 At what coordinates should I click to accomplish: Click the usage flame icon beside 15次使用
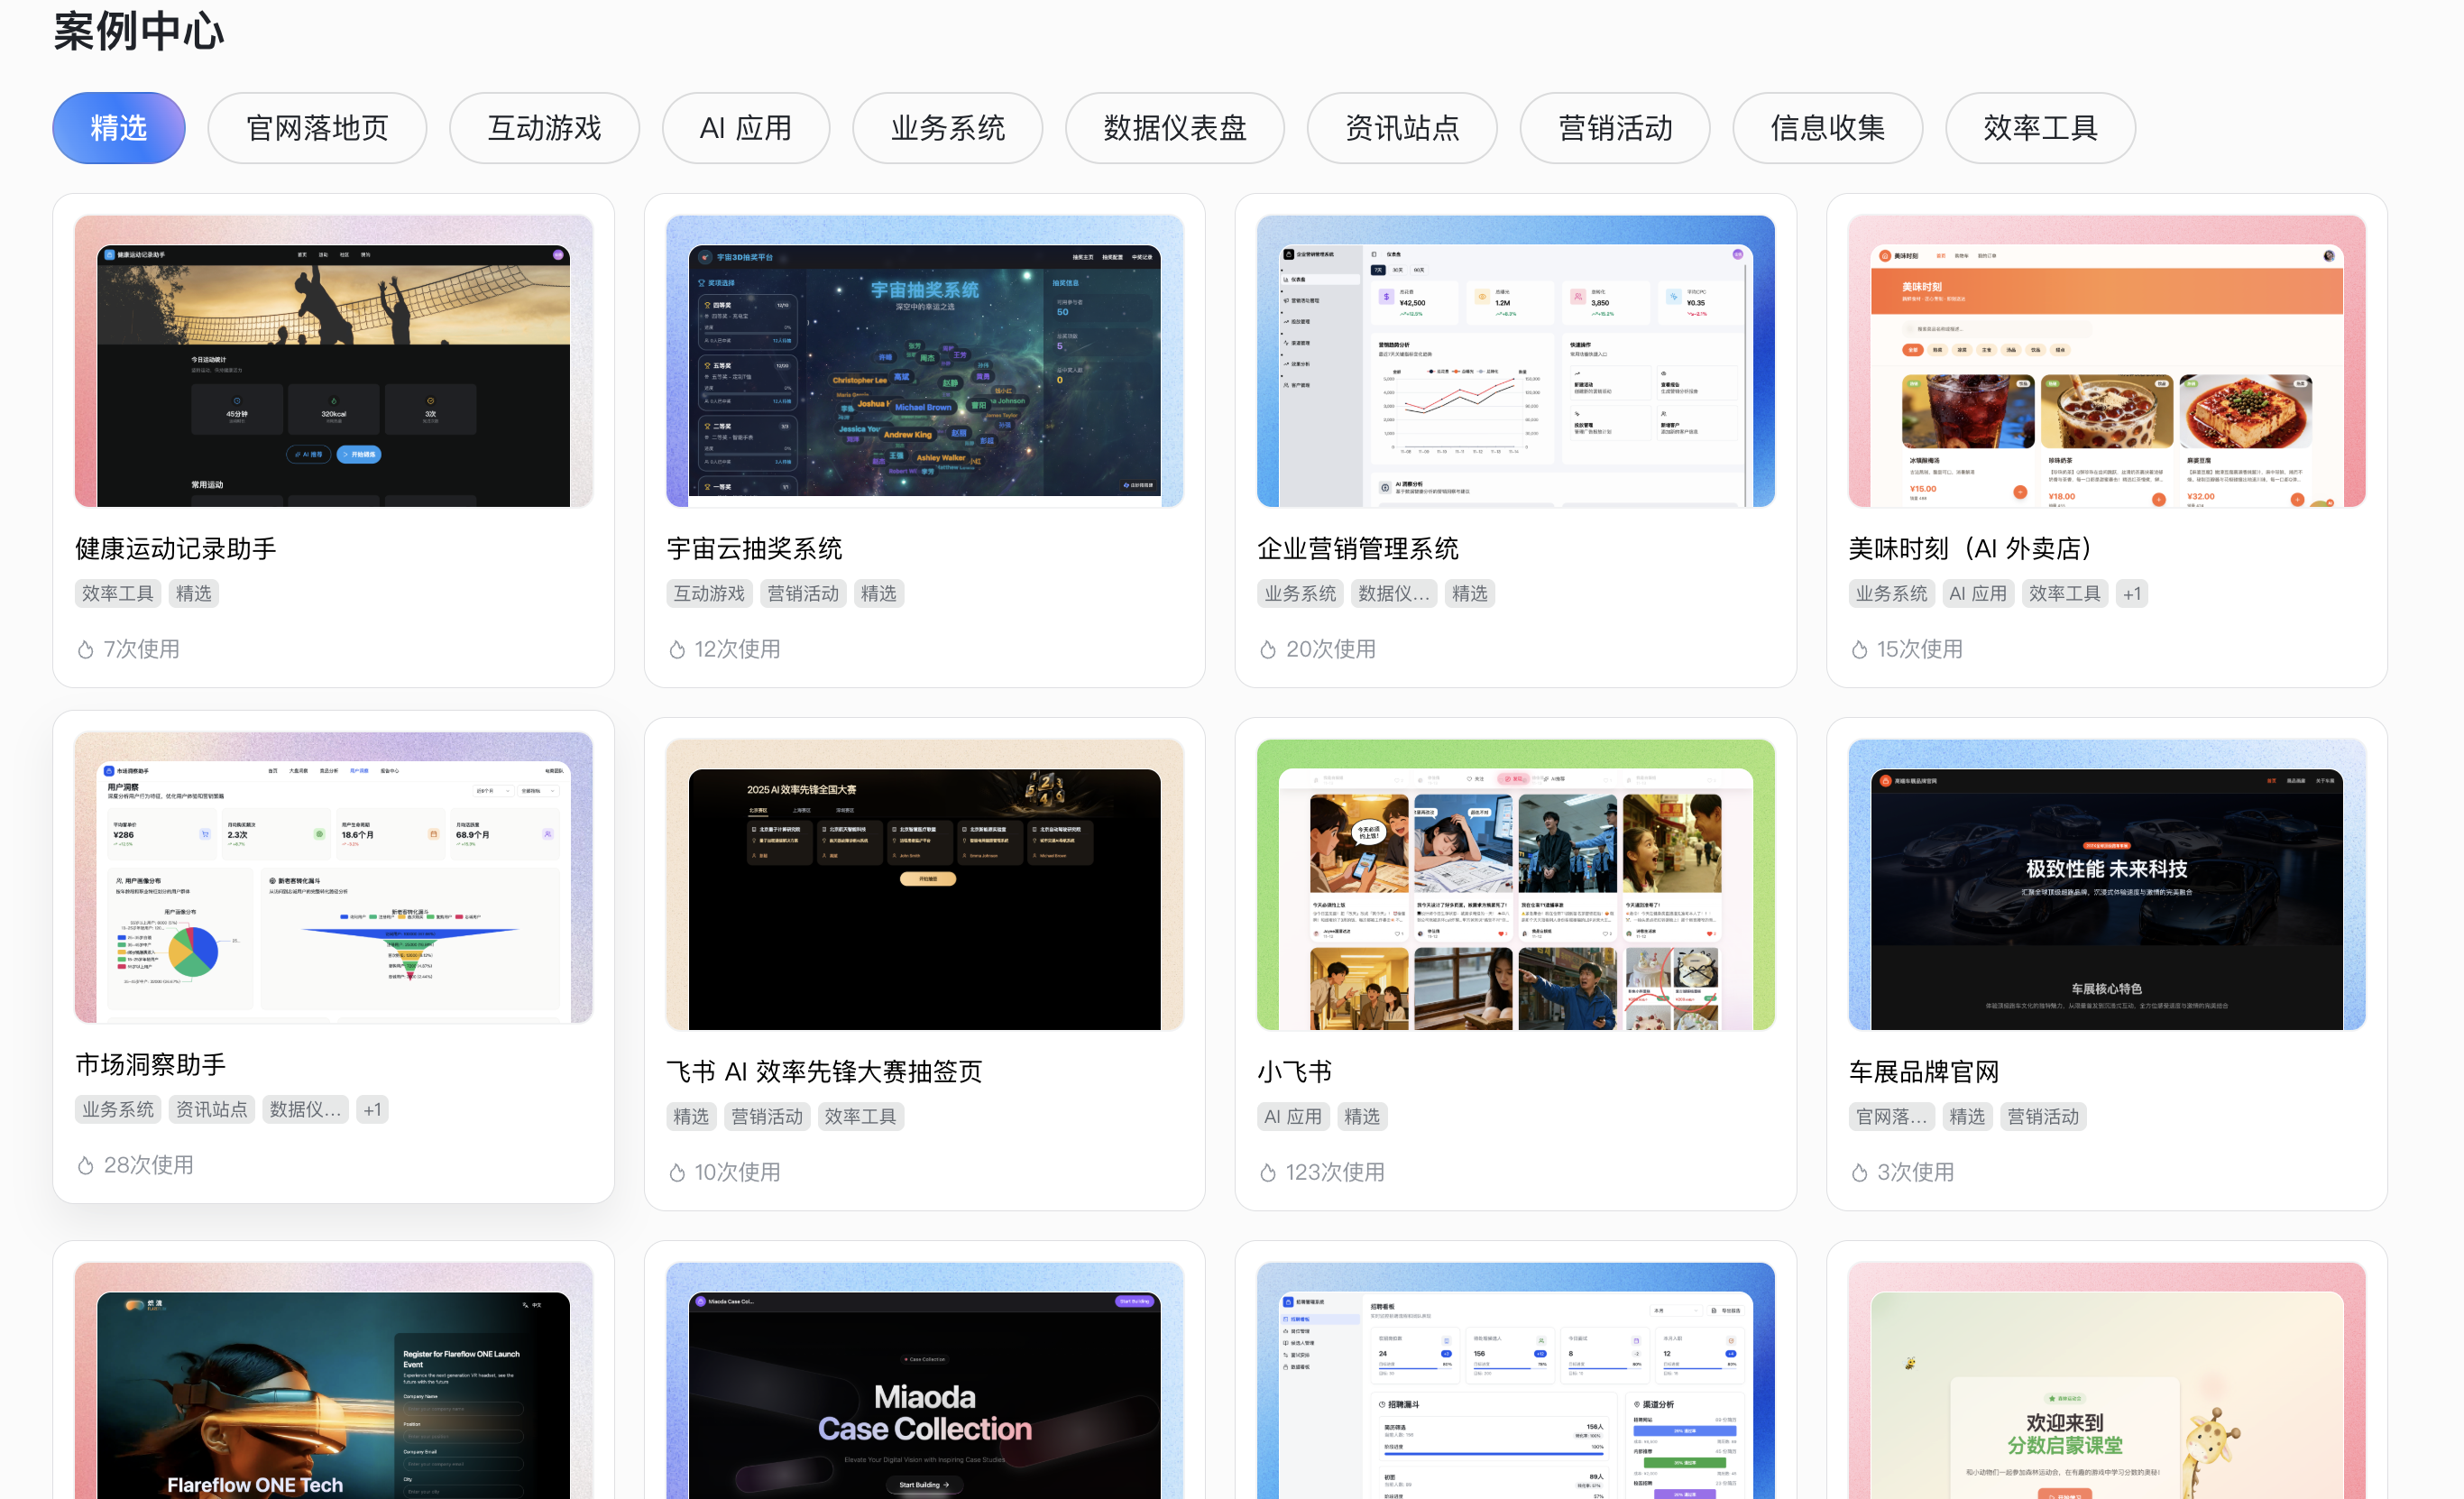(1859, 650)
